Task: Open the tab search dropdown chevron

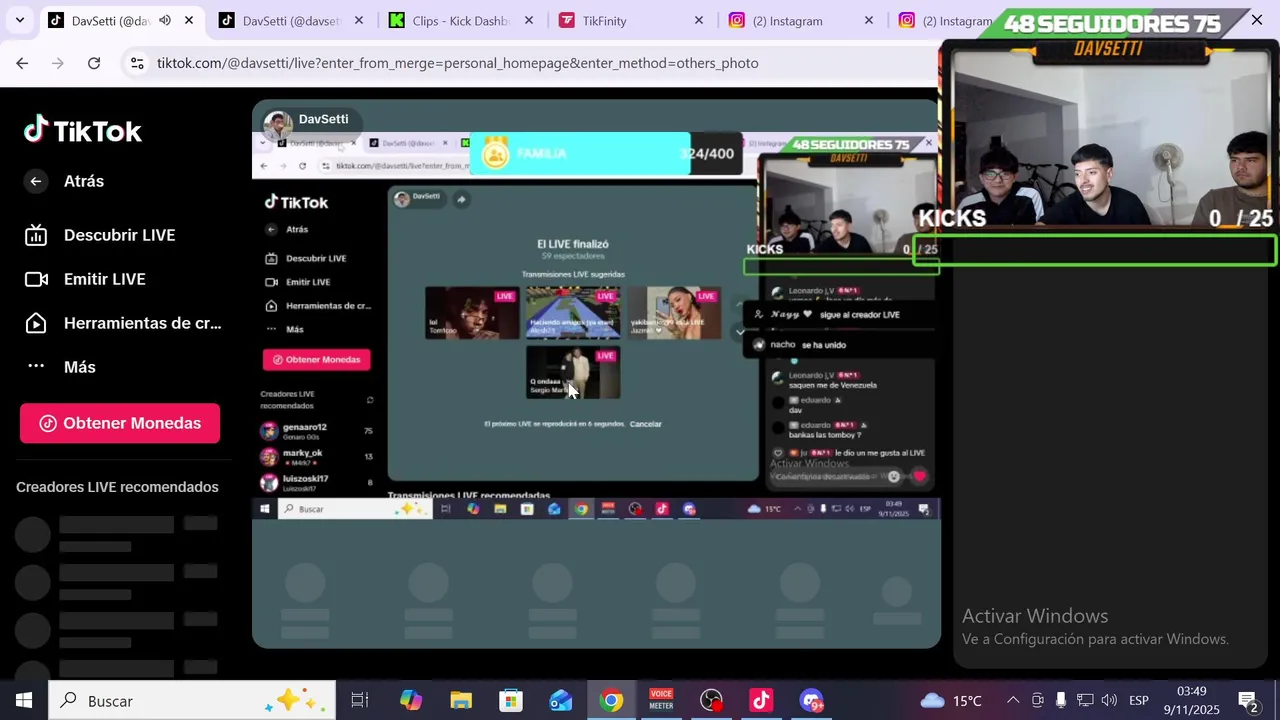Action: (19, 20)
